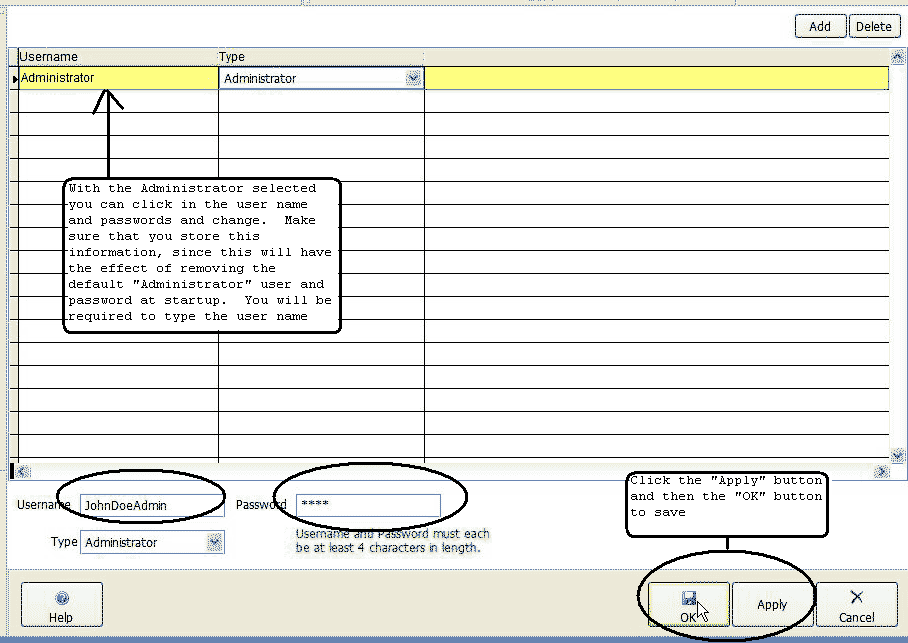The height and width of the screenshot is (643, 908).
Task: Select the Administrator username cell in grid
Action: pos(118,78)
